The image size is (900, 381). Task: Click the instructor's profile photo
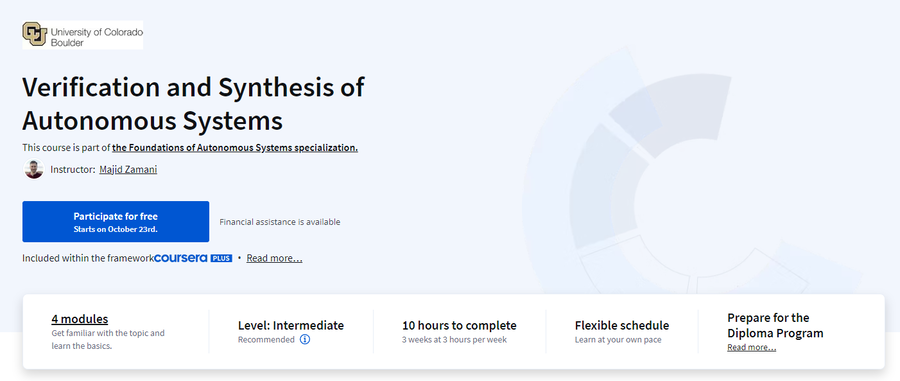pos(34,169)
